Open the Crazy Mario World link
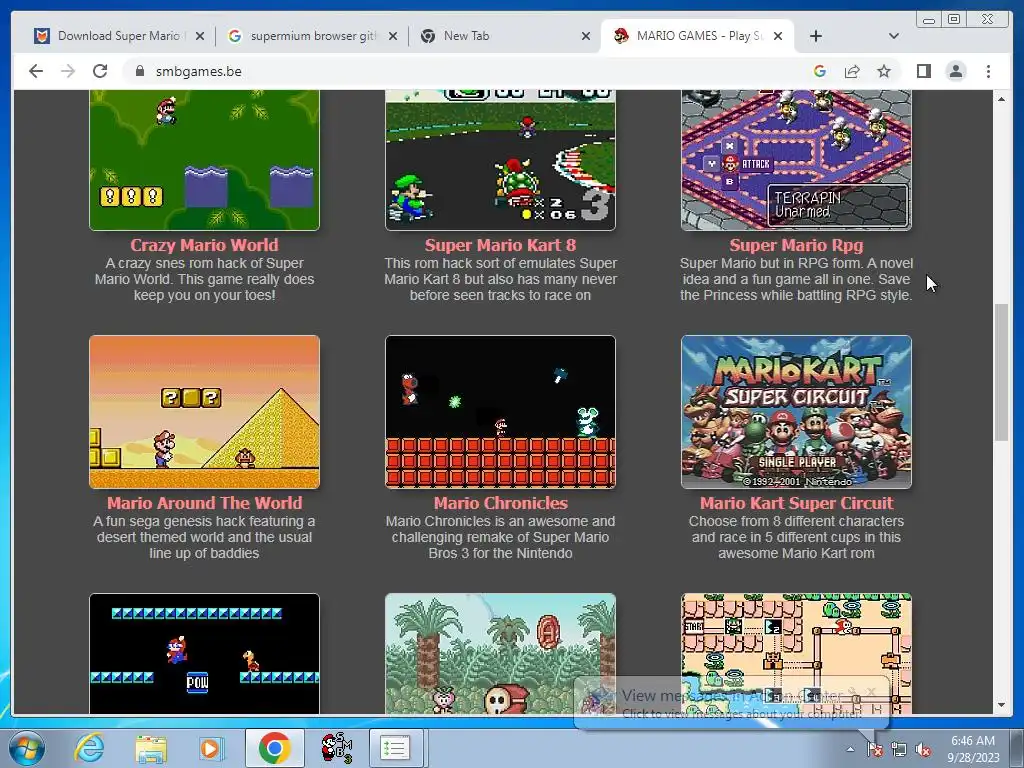The height and width of the screenshot is (768, 1024). tap(204, 245)
